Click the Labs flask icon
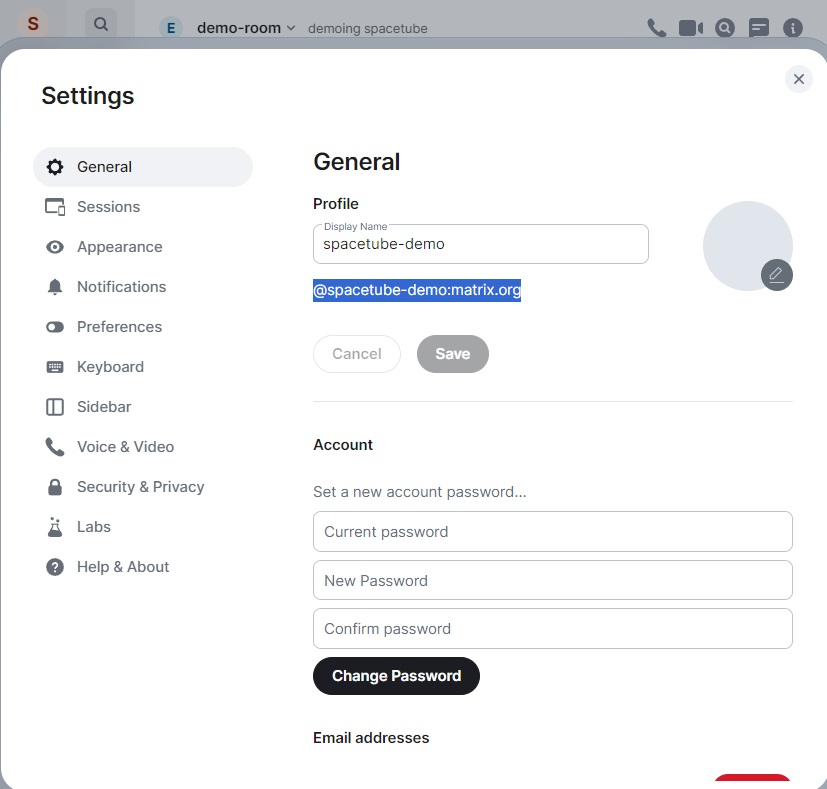827x789 pixels. click(x=55, y=527)
